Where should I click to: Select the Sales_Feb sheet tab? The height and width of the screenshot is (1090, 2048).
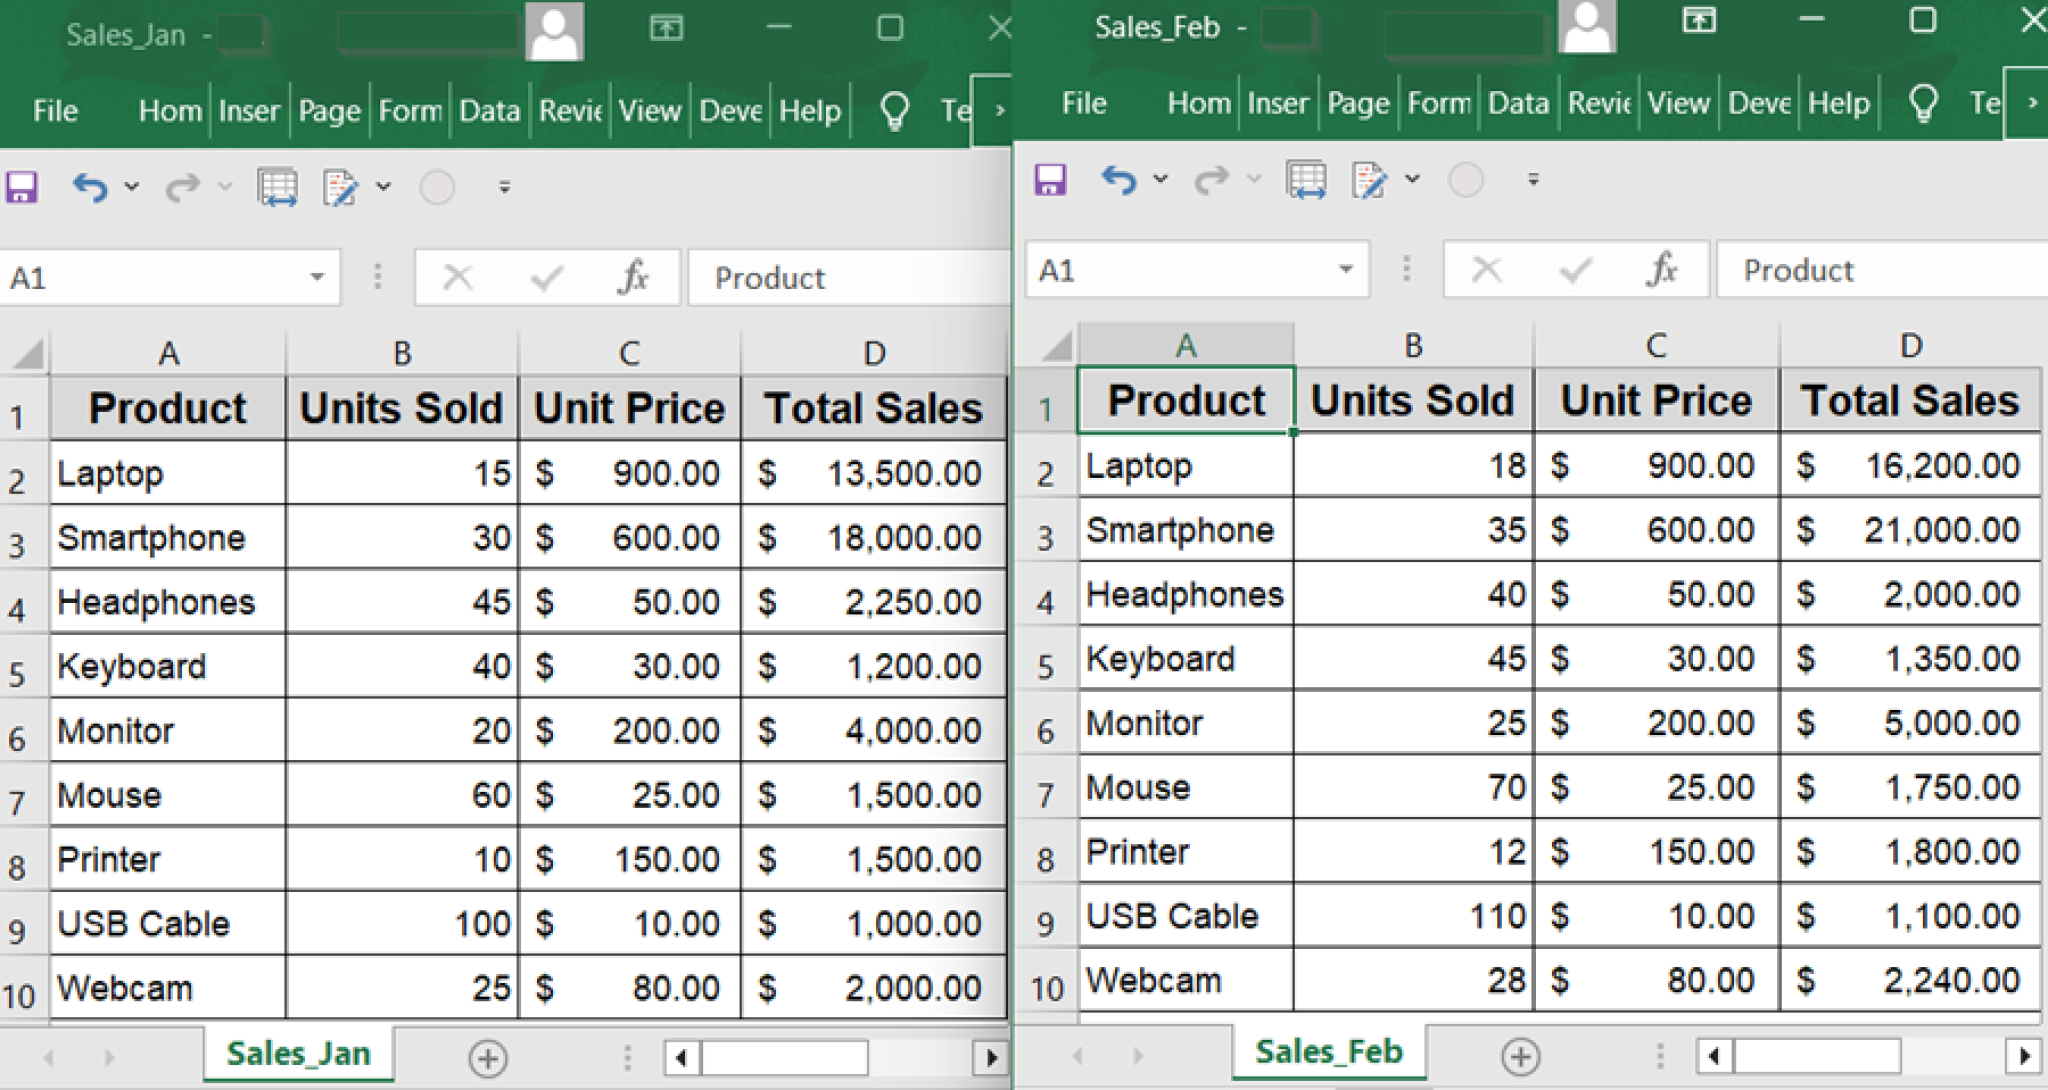1328,1051
